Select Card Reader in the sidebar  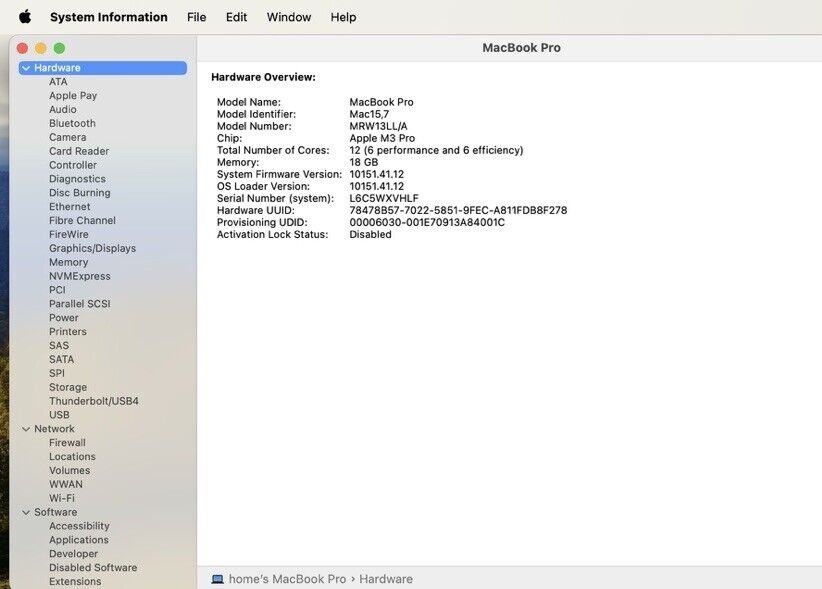coord(79,151)
